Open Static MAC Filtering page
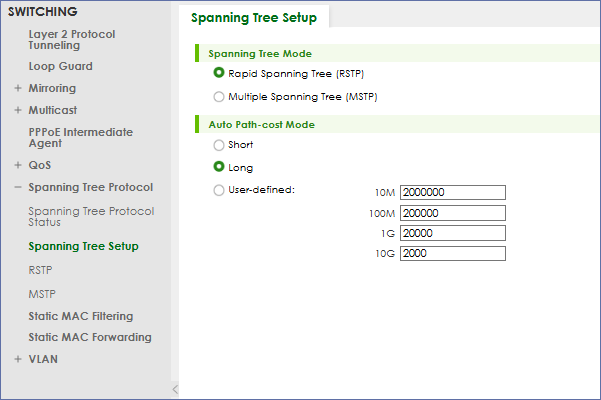Viewport: 601px width, 400px height. (x=80, y=316)
